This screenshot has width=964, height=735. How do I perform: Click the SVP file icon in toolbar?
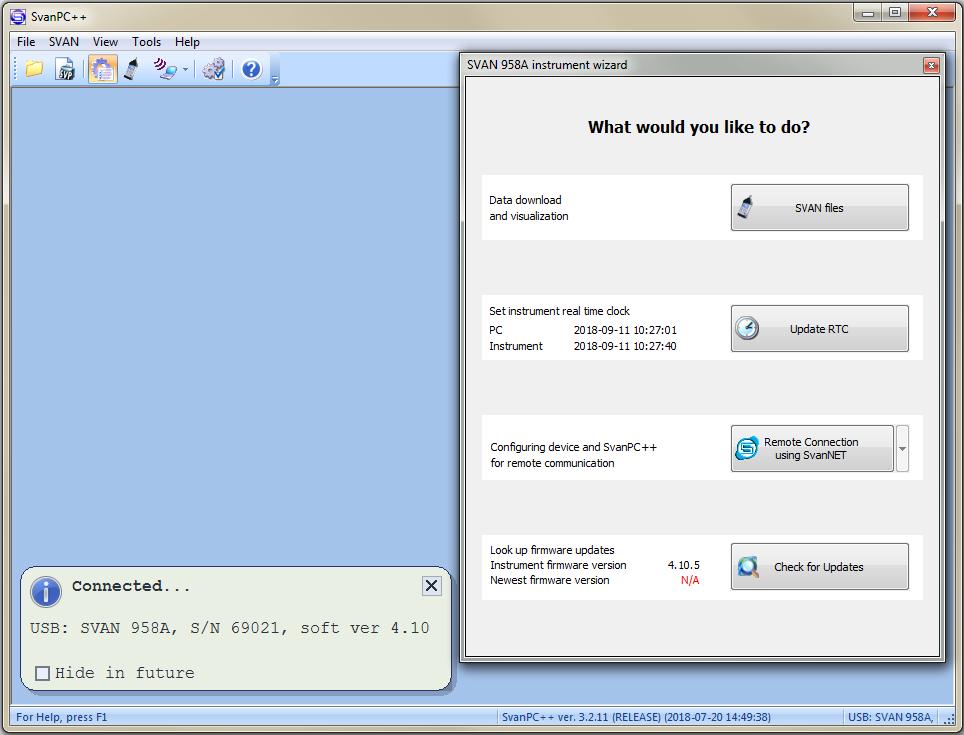65,69
